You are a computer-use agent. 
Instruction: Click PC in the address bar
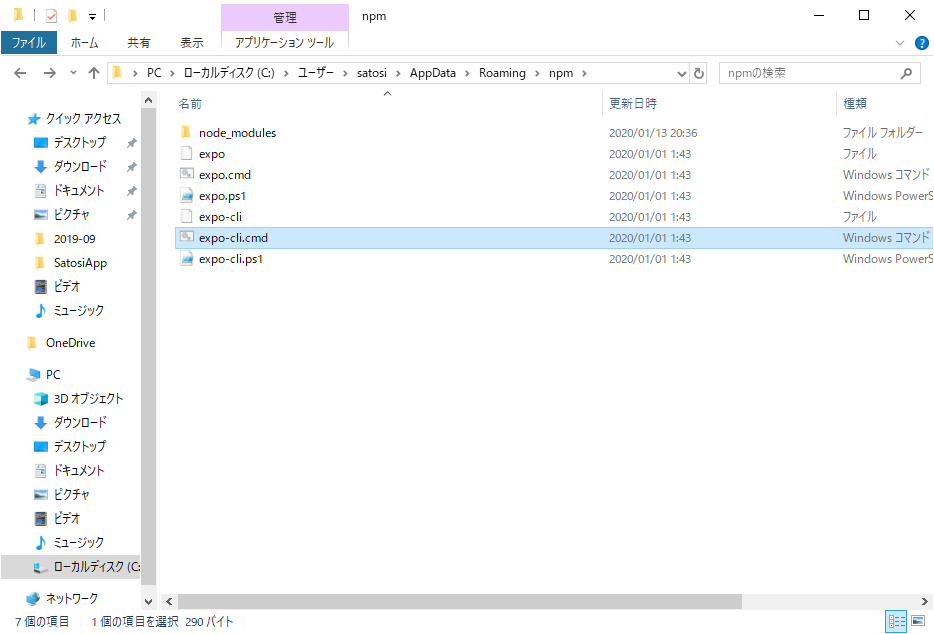point(154,73)
